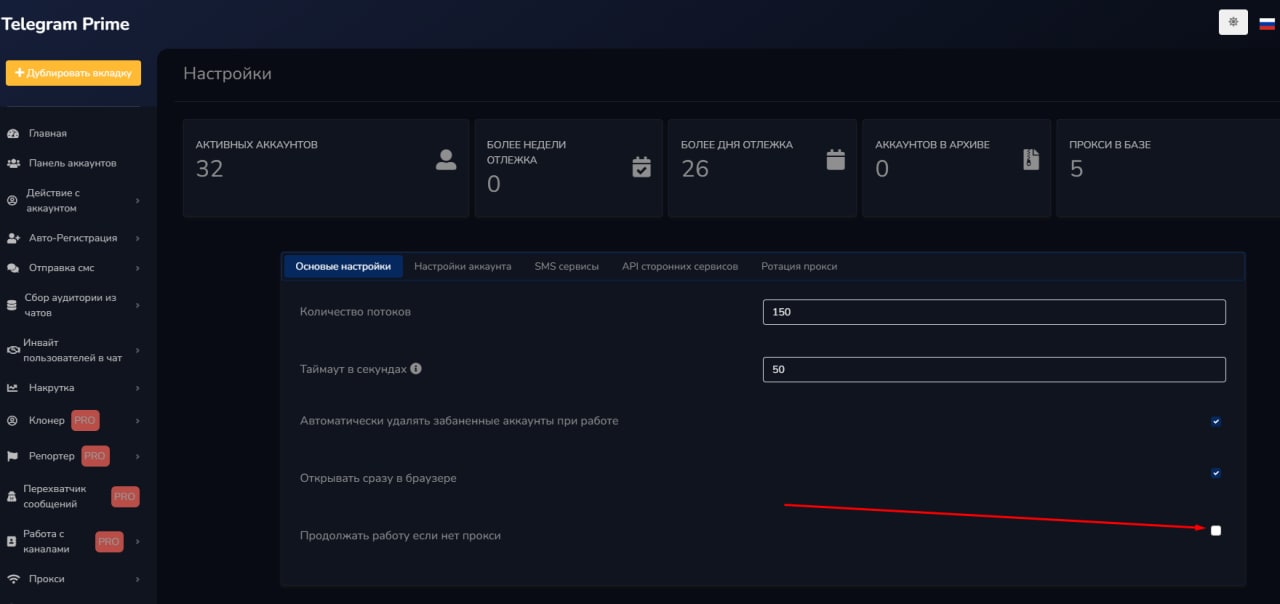
Task: Click the calendar icon on Более дня отлежка card
Action: (835, 160)
